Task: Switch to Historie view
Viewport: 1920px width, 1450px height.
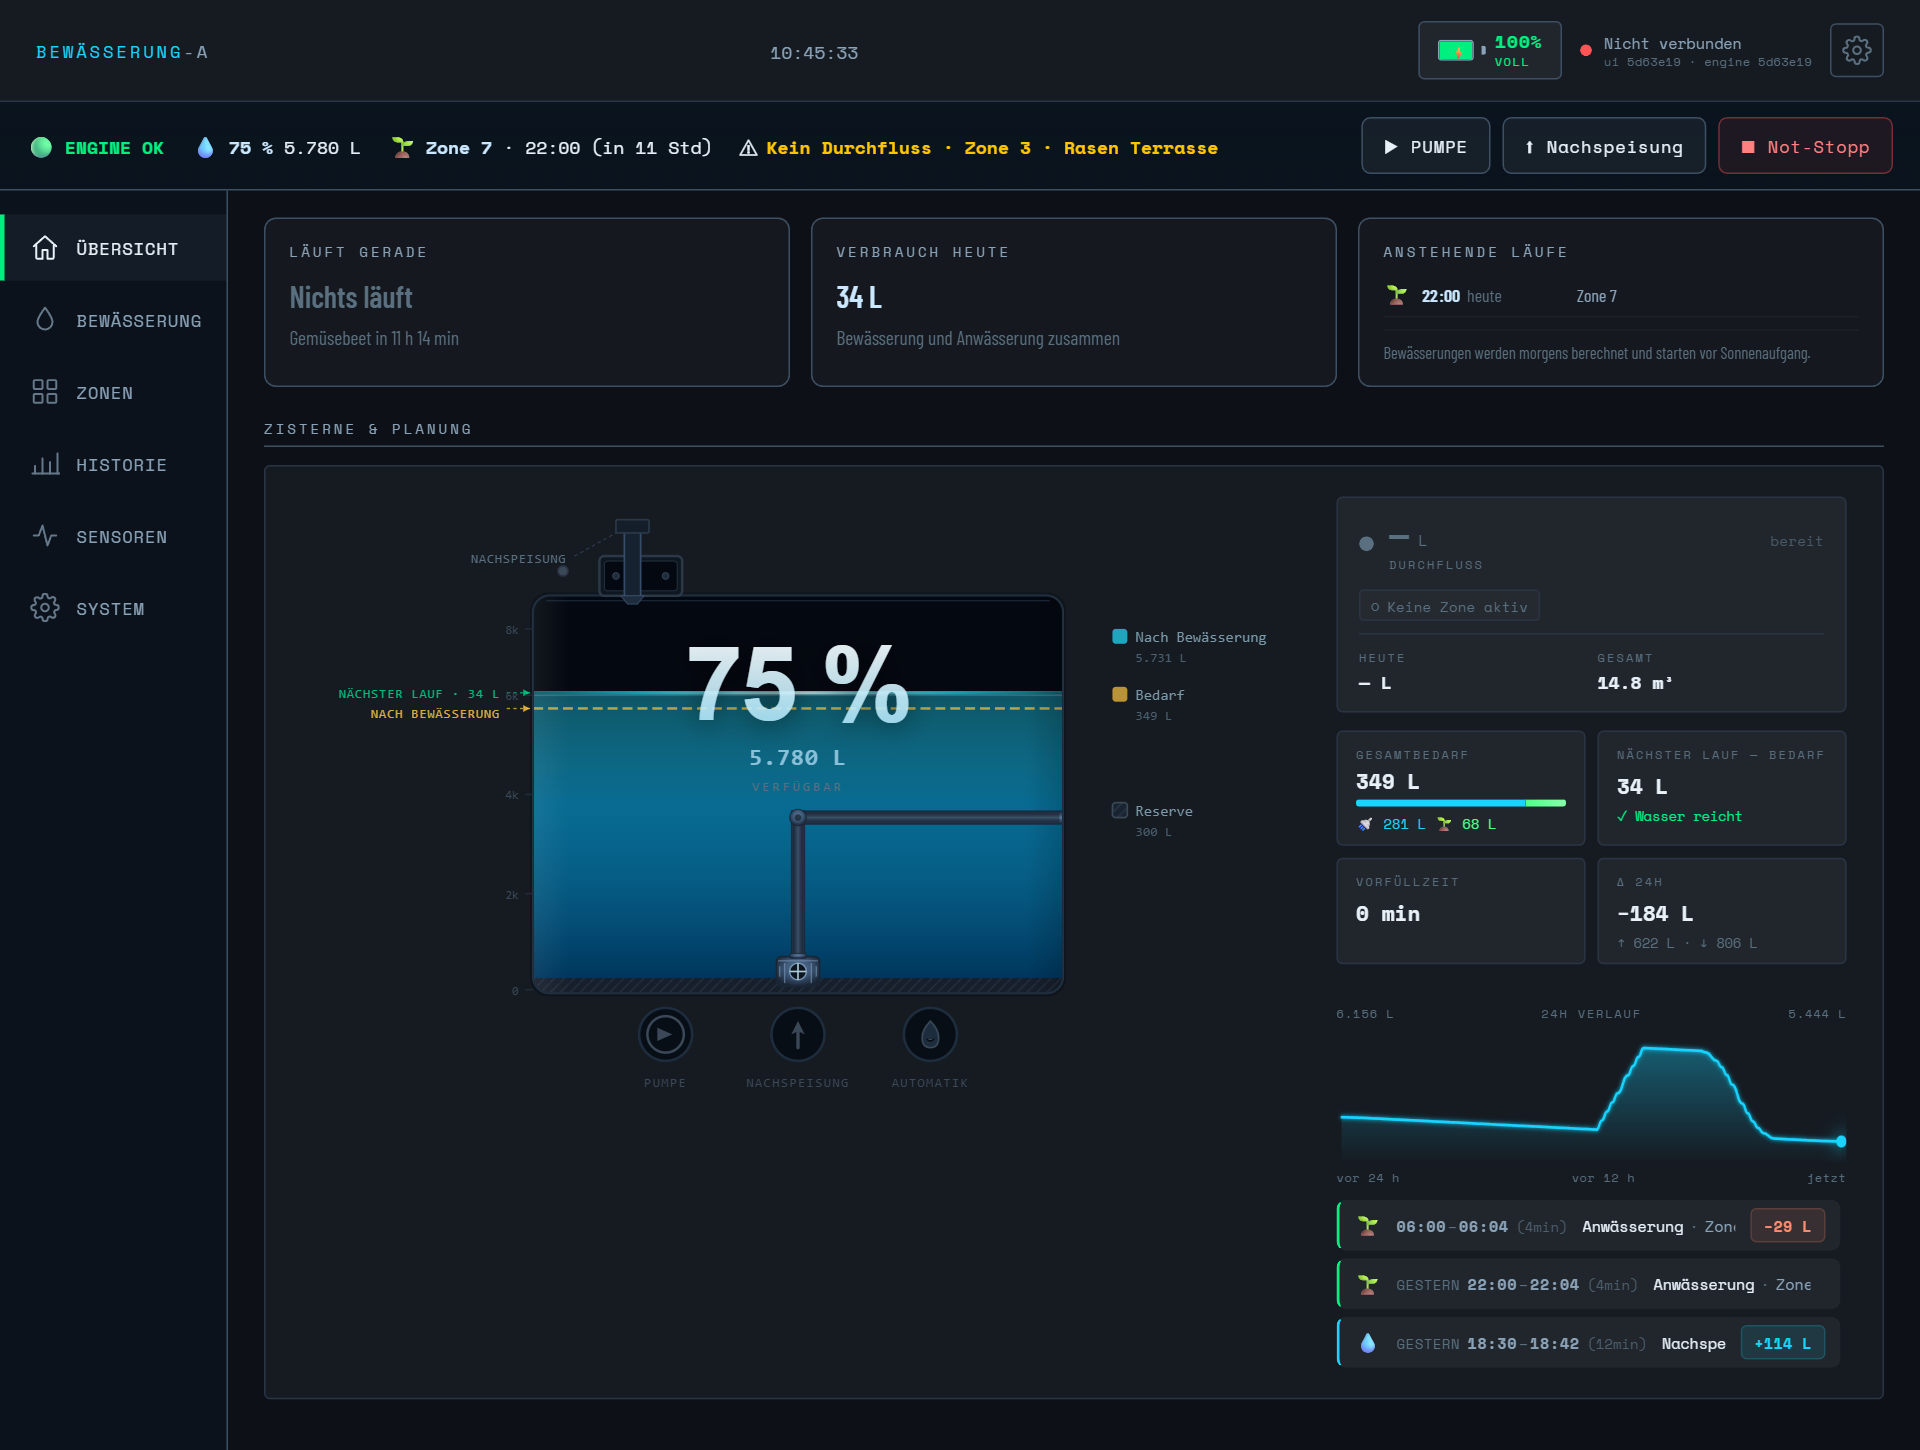Action: [x=115, y=464]
